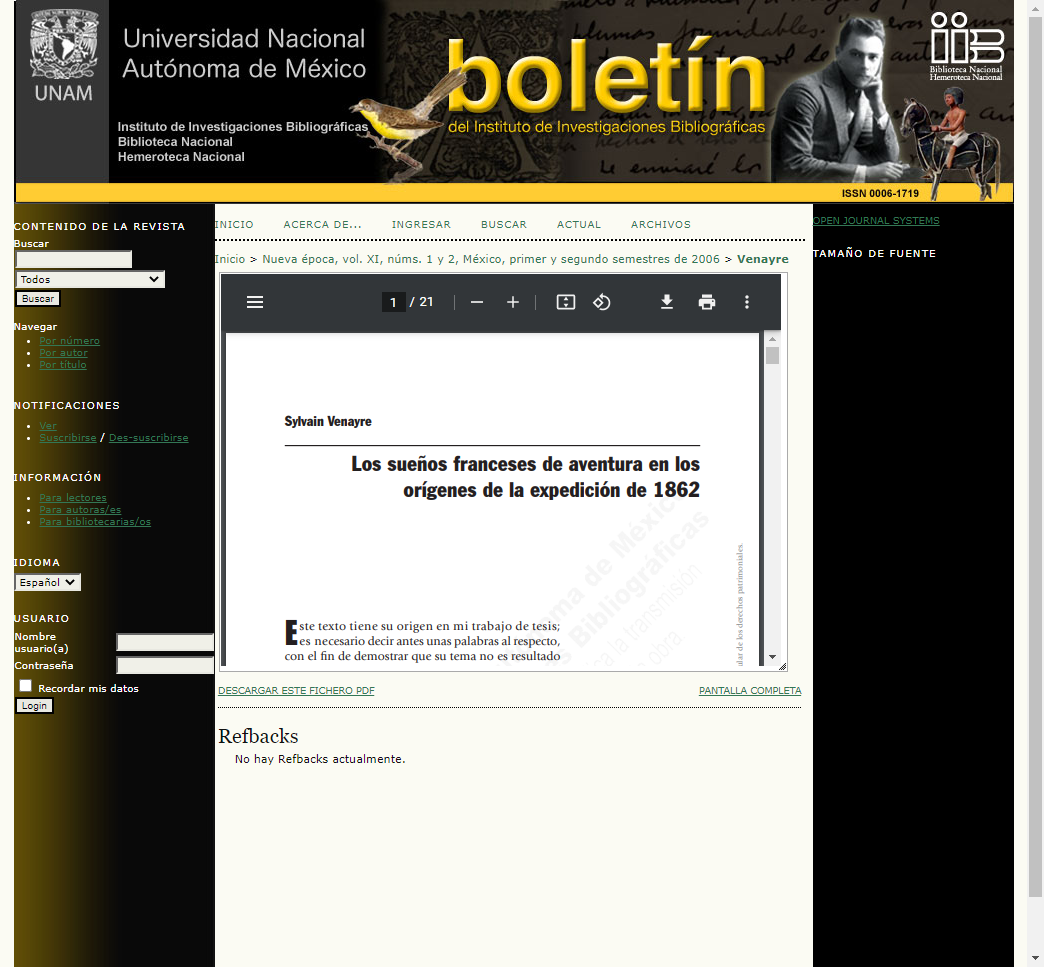Open PANTALLA COMPLETA link
The height and width of the screenshot is (967, 1044).
pos(750,691)
